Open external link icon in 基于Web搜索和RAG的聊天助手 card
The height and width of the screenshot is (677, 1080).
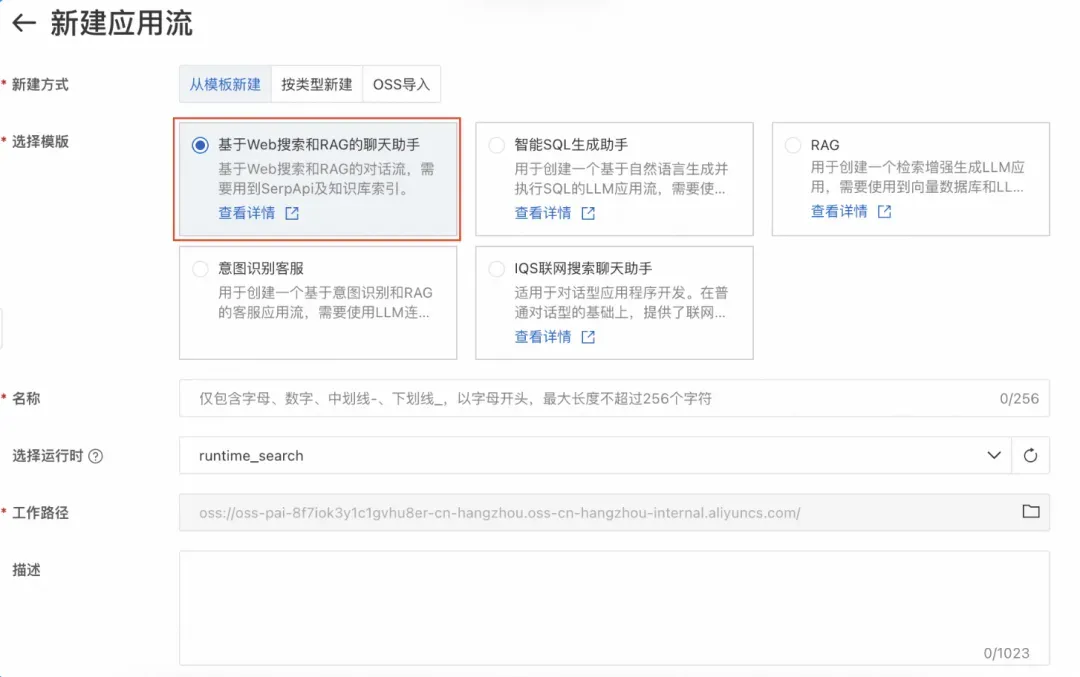292,213
